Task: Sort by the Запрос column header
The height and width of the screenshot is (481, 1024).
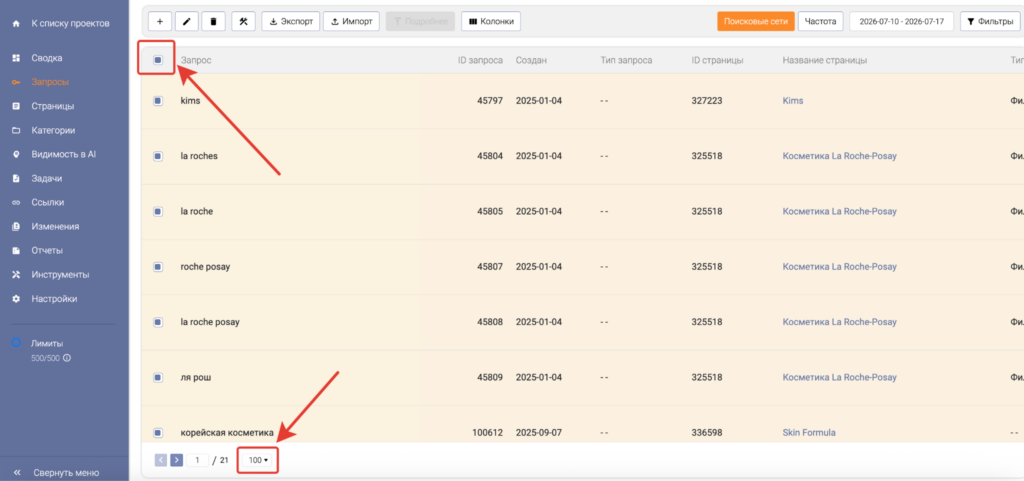Action: [196, 60]
